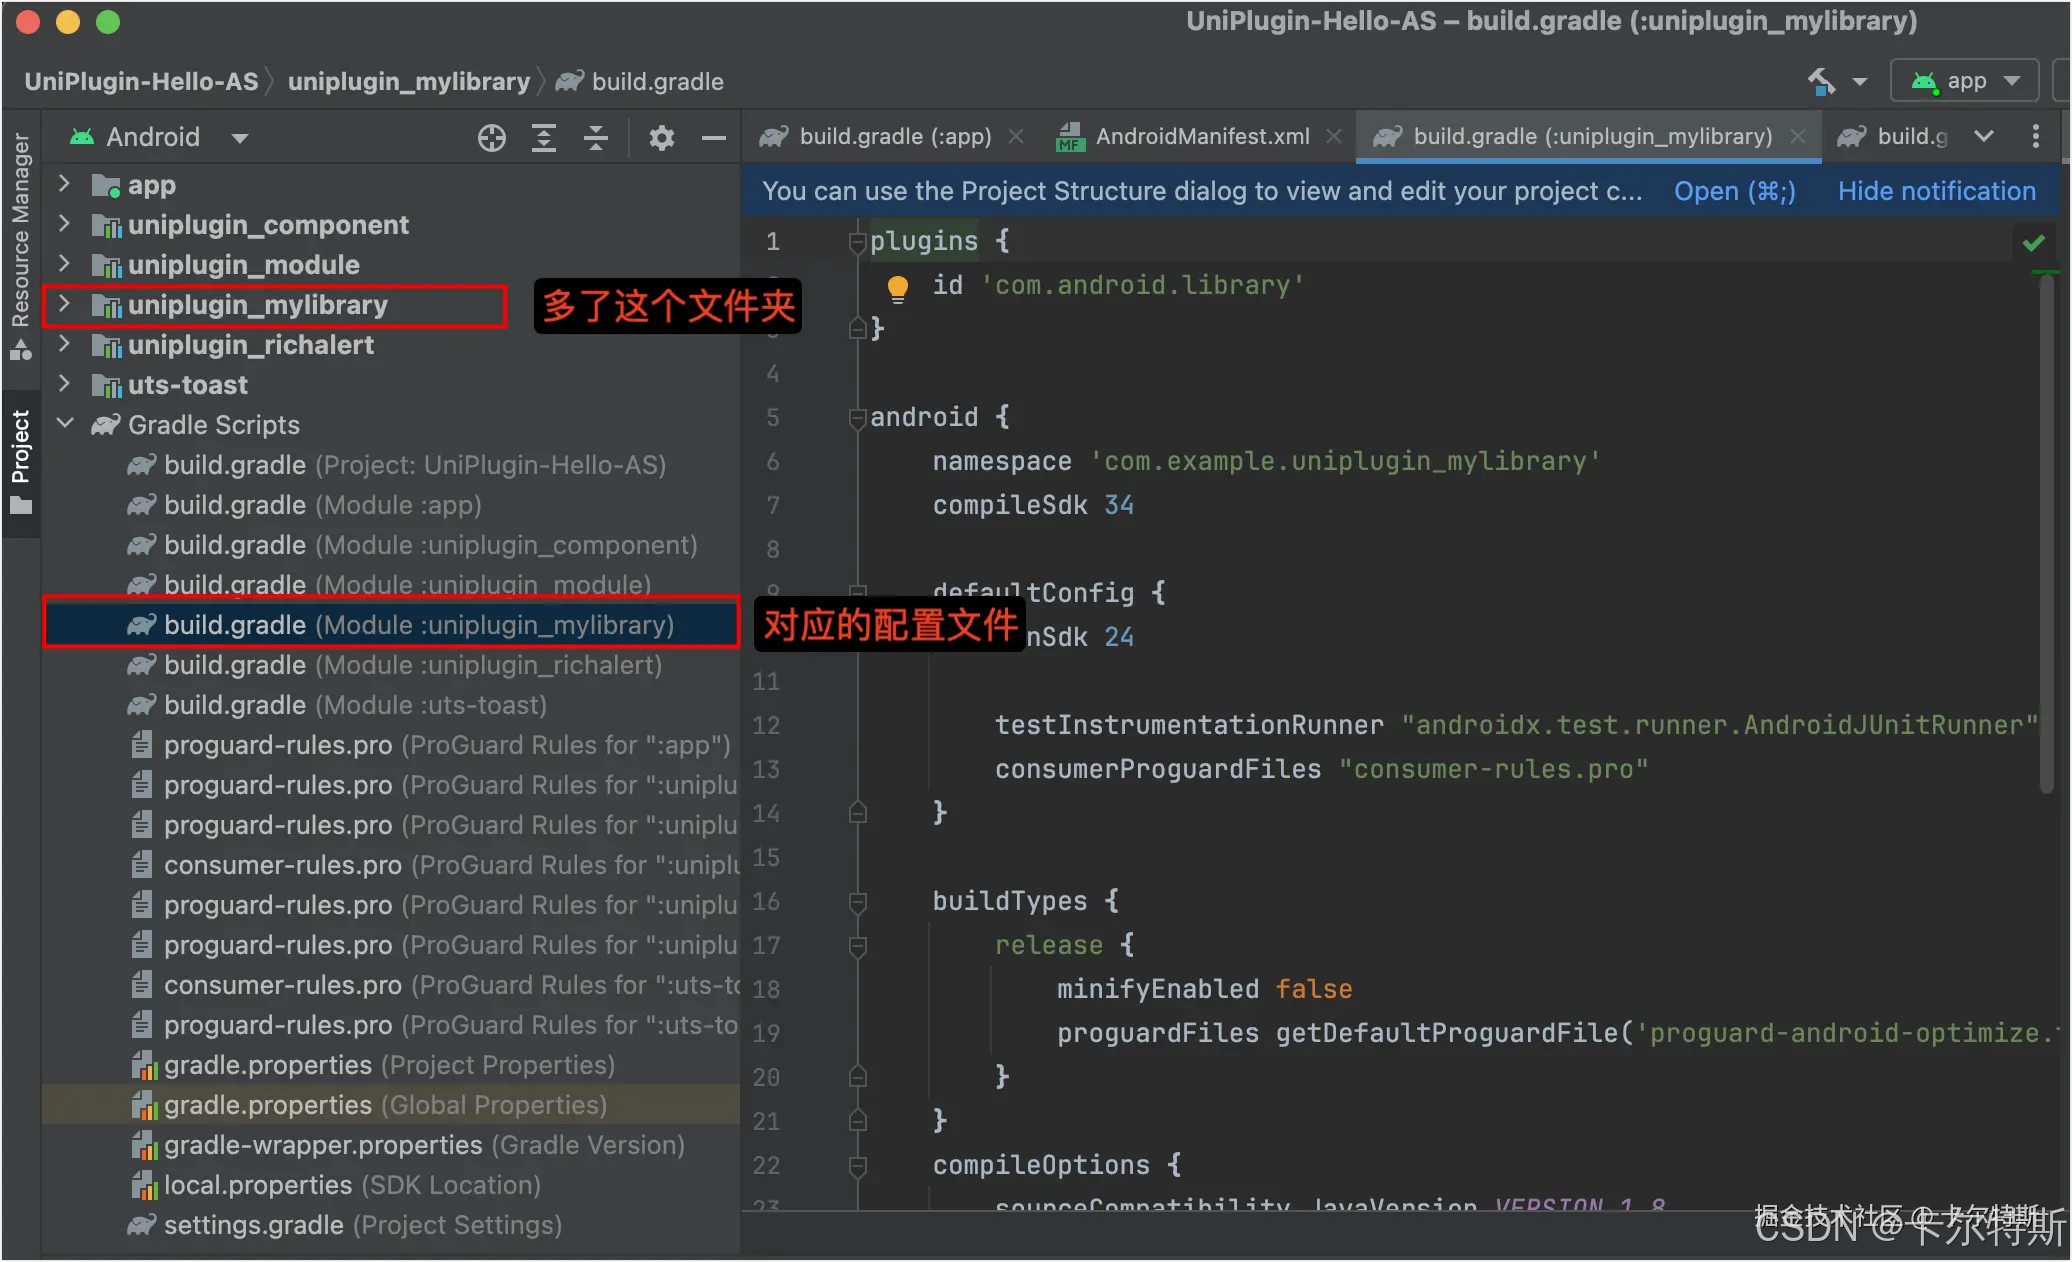The height and width of the screenshot is (1262, 2072).
Task: Show hidden editor tabs dropdown chevron
Action: click(x=1984, y=137)
